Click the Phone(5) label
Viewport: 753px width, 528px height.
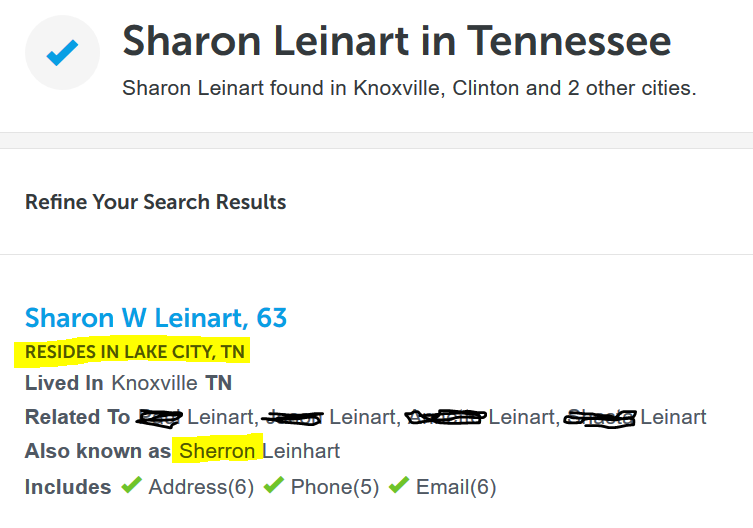(x=336, y=487)
